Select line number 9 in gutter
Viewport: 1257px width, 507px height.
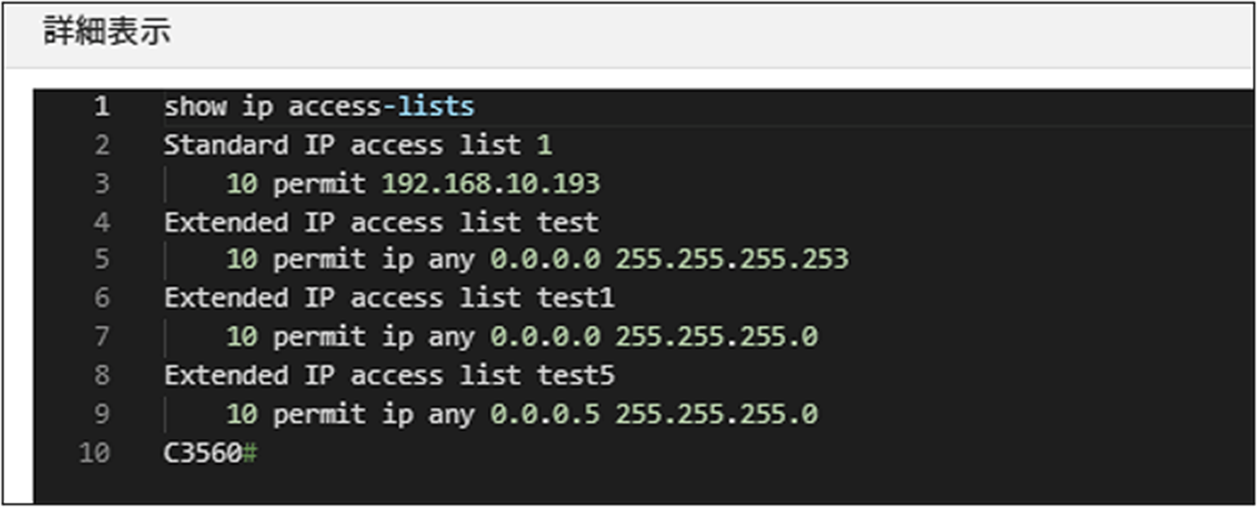pos(102,413)
